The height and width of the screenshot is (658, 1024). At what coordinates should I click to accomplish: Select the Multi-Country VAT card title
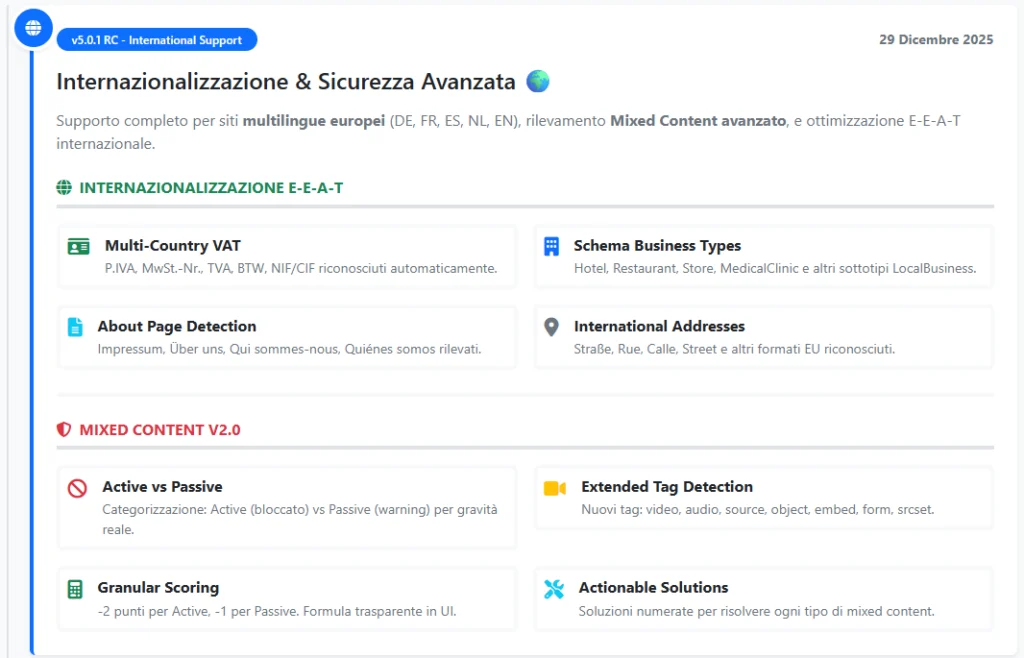[172, 246]
